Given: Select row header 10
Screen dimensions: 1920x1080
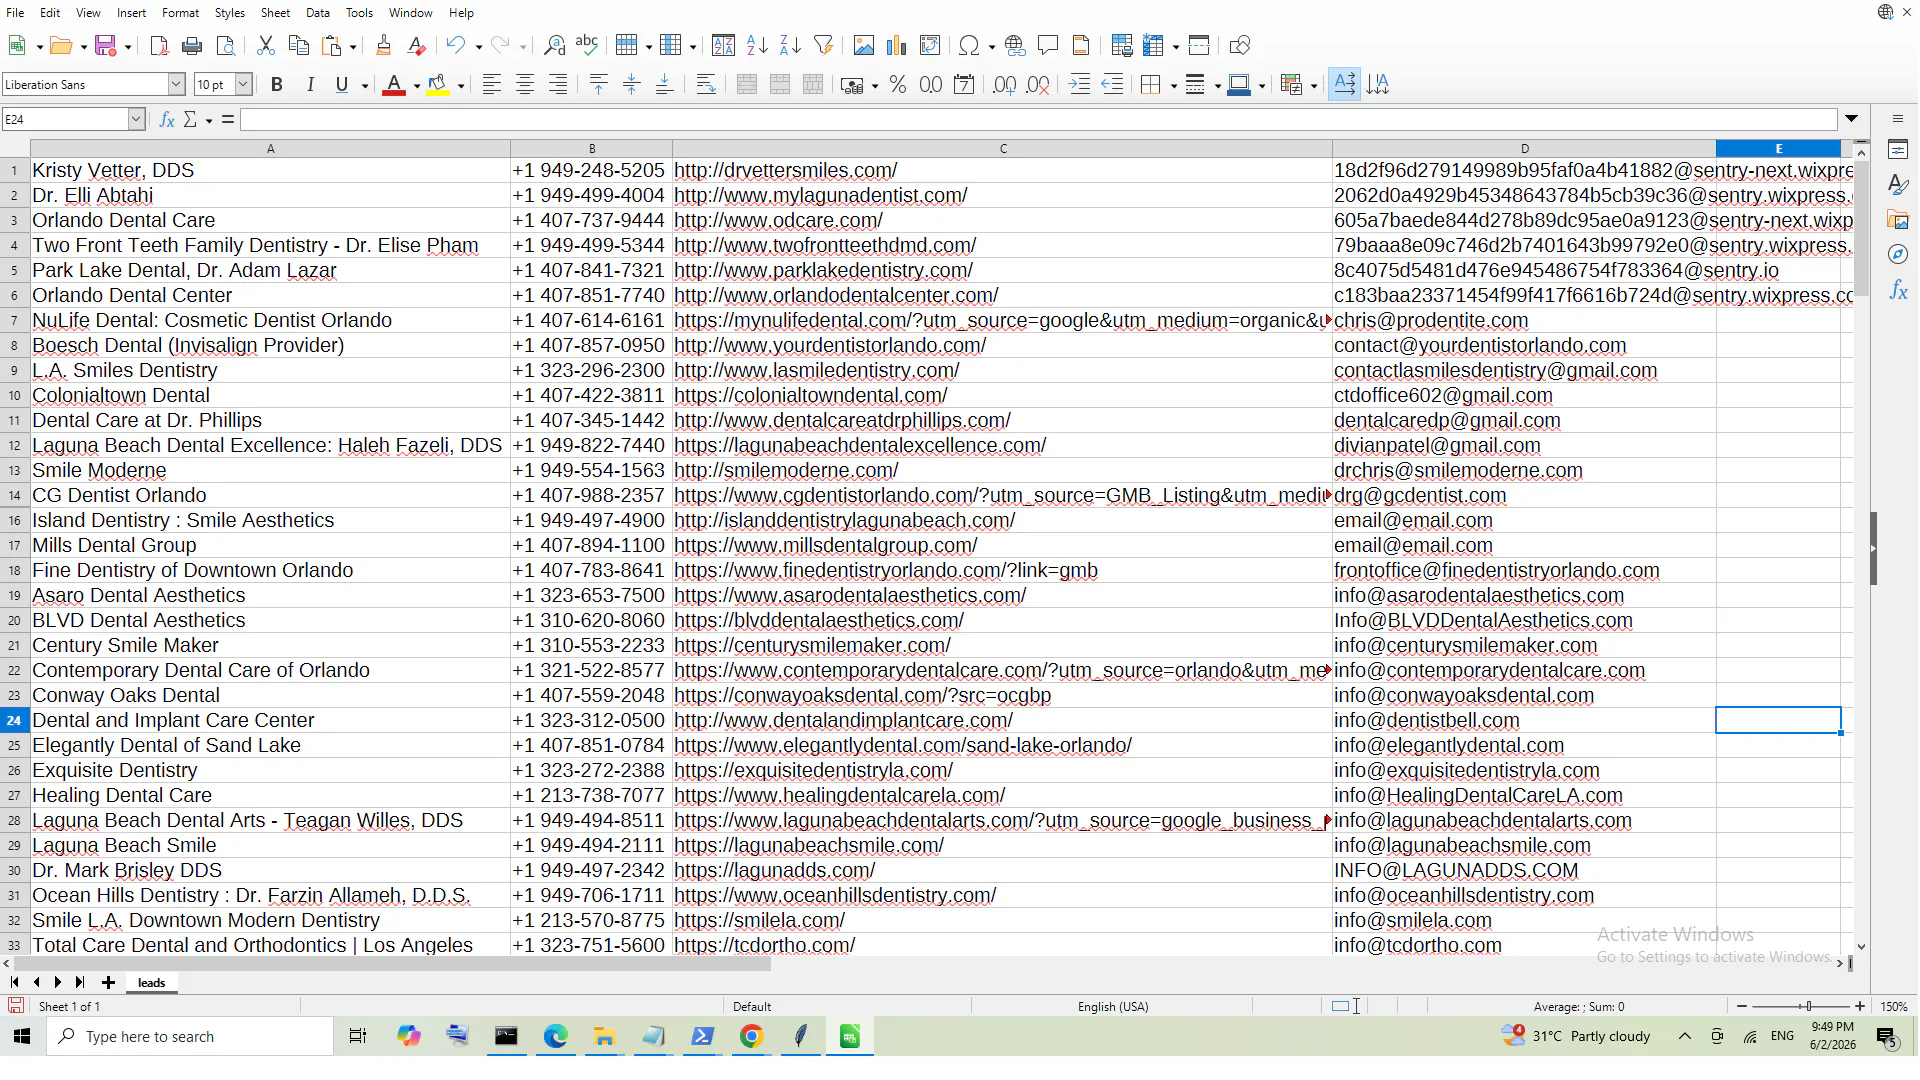Looking at the screenshot, I should coord(15,396).
